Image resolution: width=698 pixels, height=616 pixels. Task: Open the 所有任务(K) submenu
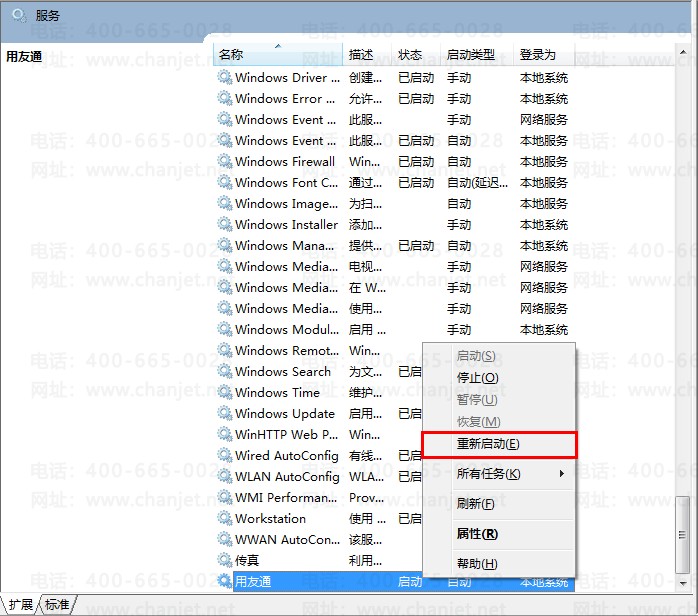pos(499,474)
